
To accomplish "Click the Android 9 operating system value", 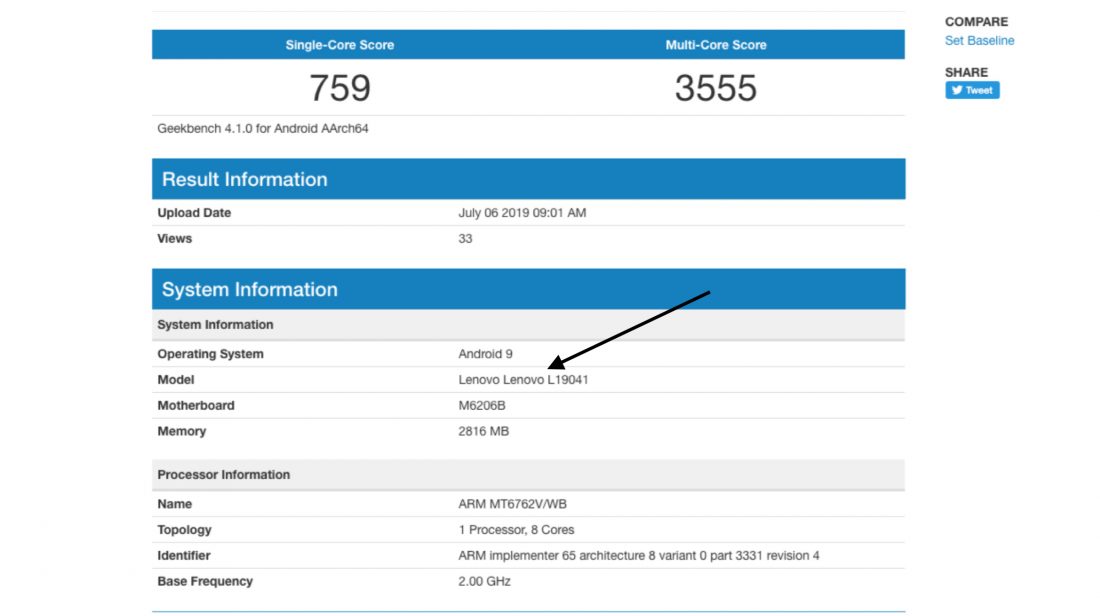I will (485, 354).
